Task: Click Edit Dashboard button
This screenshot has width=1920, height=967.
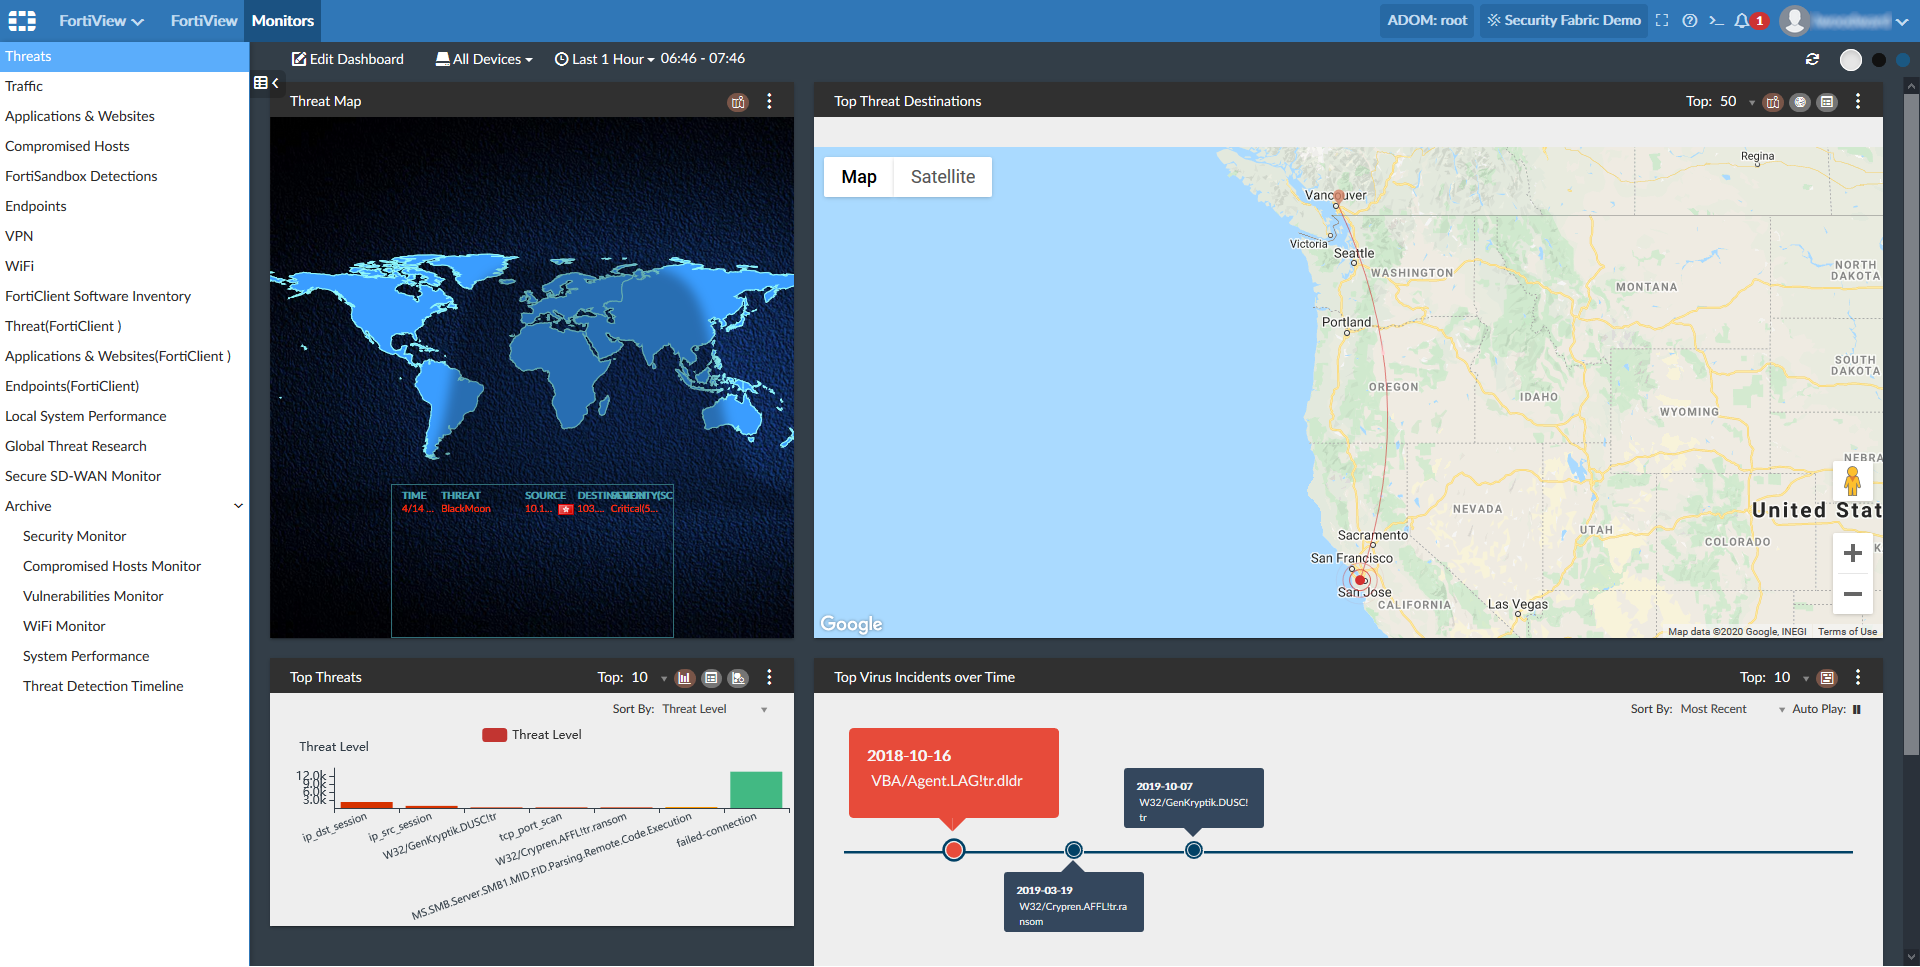Action: point(348,59)
